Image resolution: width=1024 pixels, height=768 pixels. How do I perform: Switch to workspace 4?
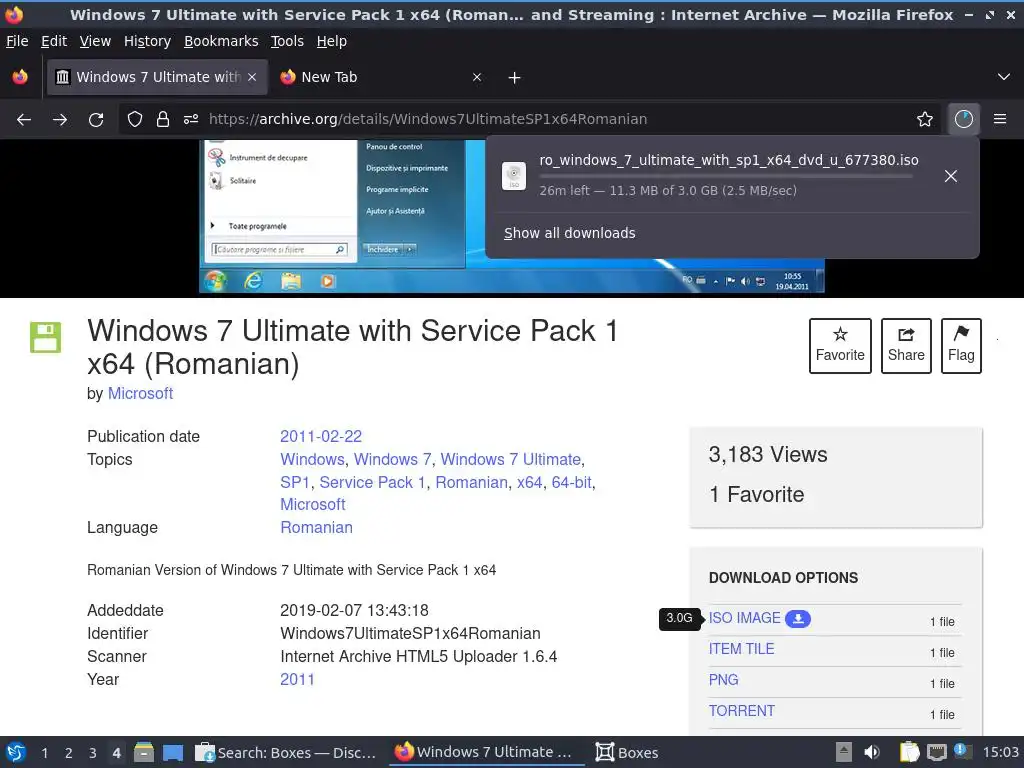[x=116, y=753]
